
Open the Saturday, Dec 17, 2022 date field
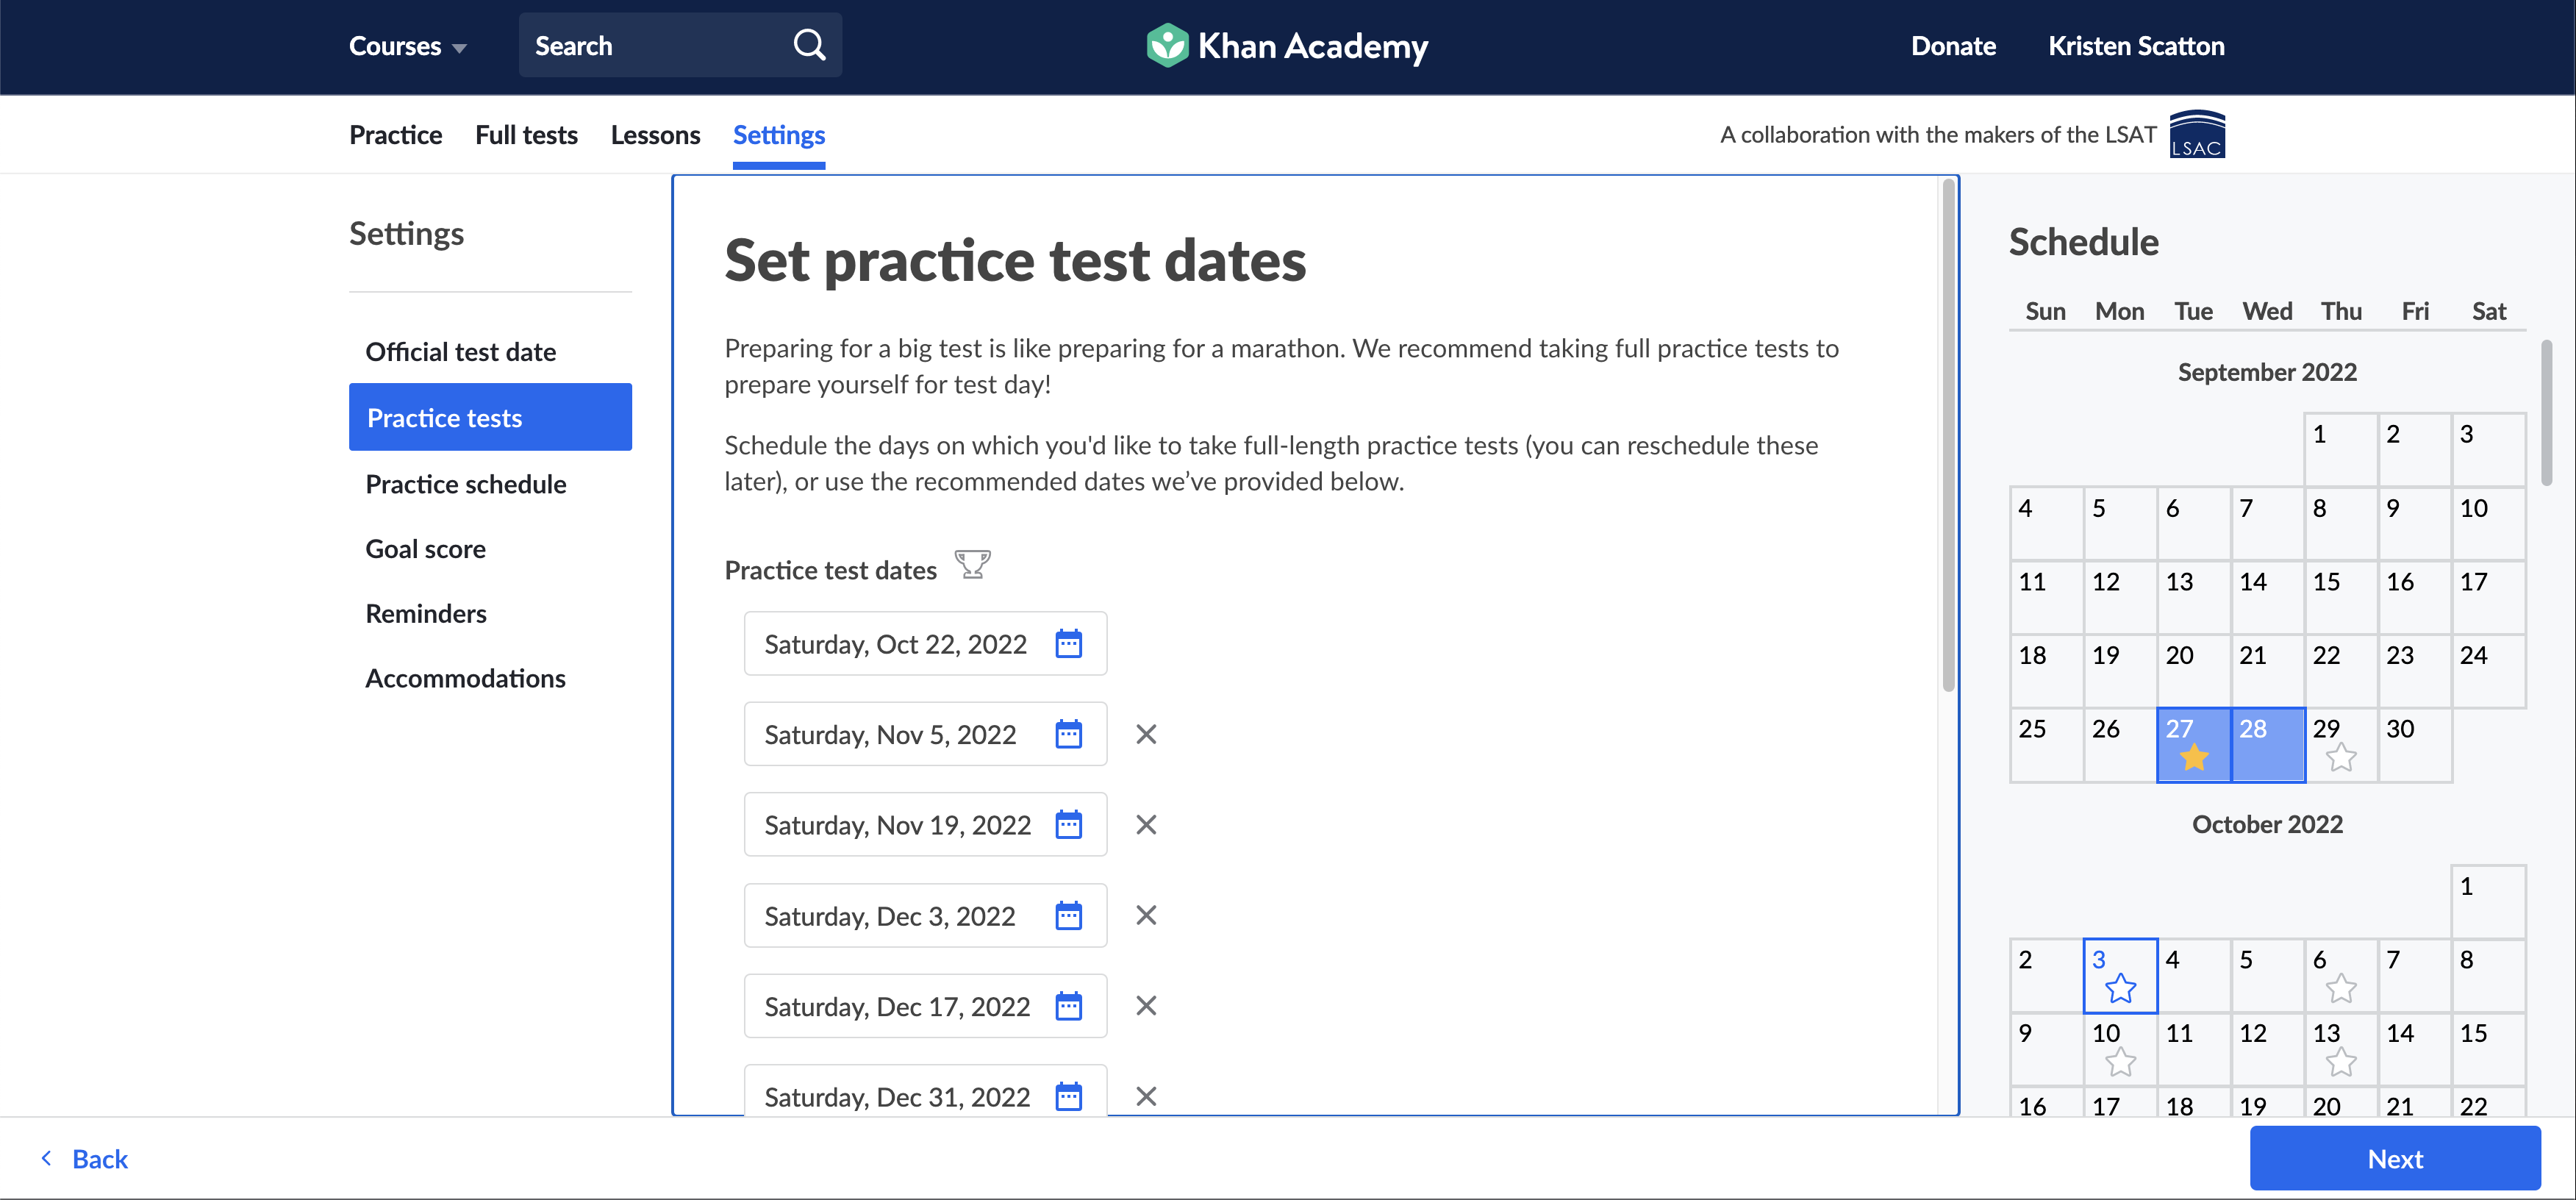897,1006
